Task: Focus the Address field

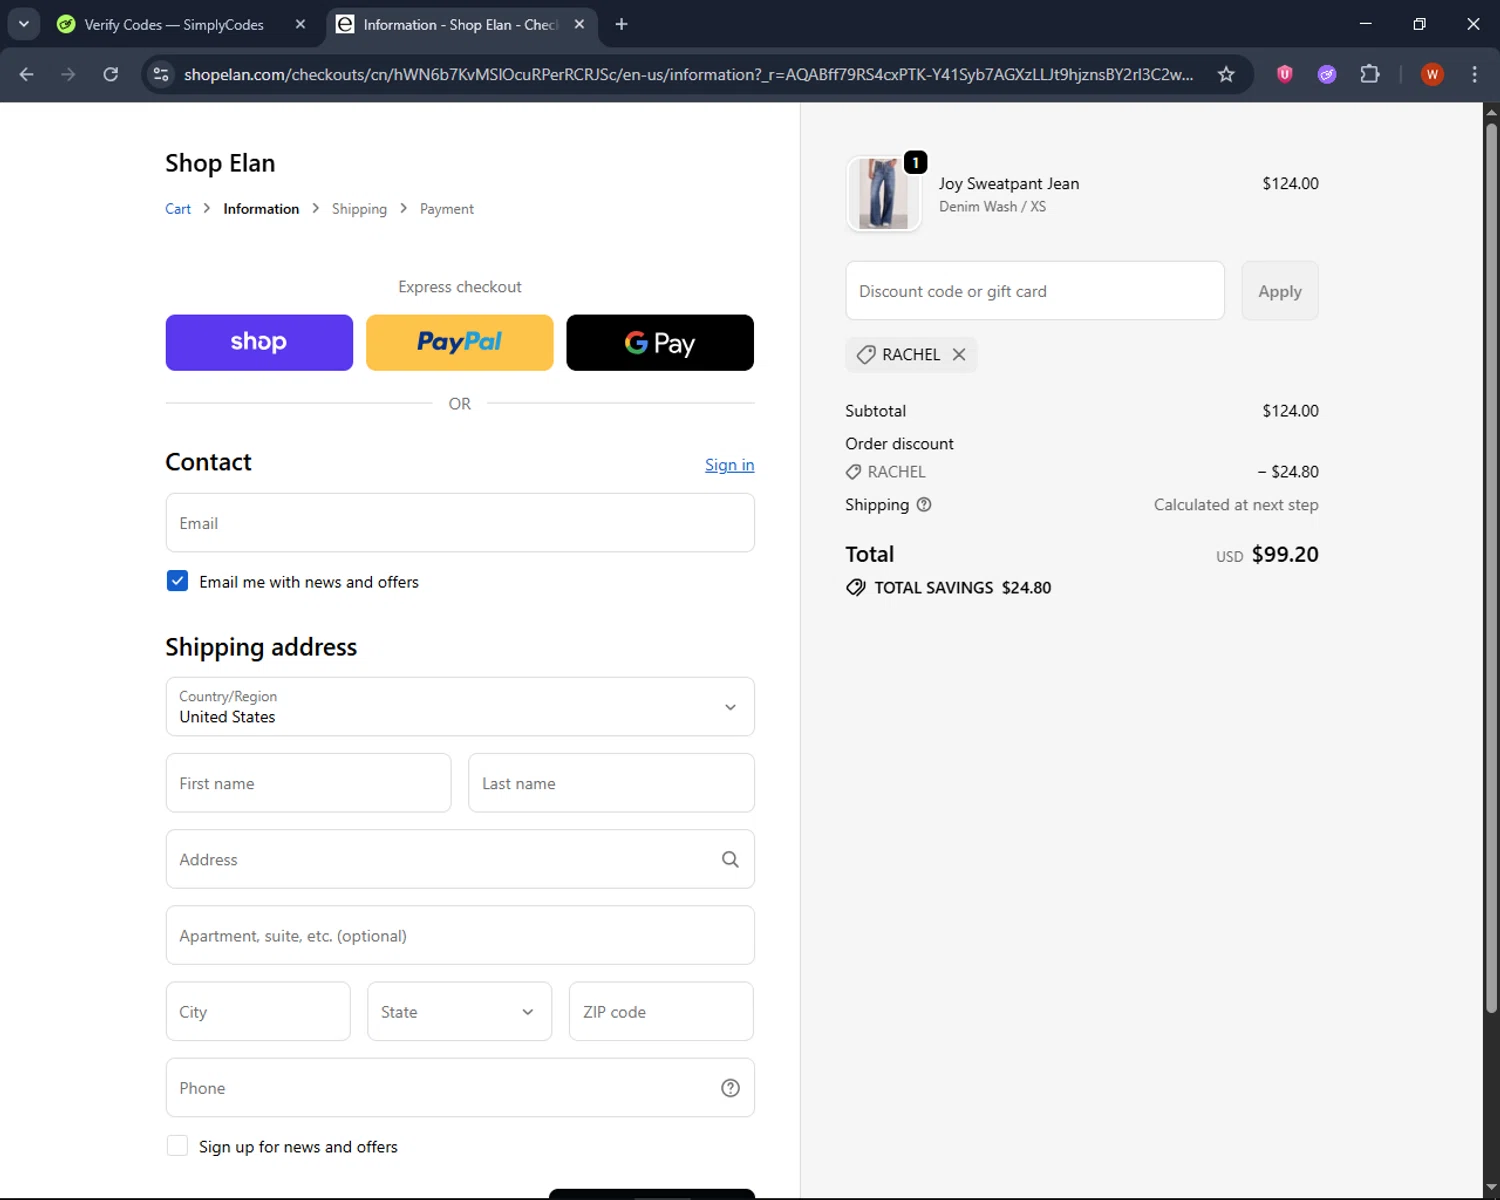Action: pyautogui.click(x=460, y=859)
